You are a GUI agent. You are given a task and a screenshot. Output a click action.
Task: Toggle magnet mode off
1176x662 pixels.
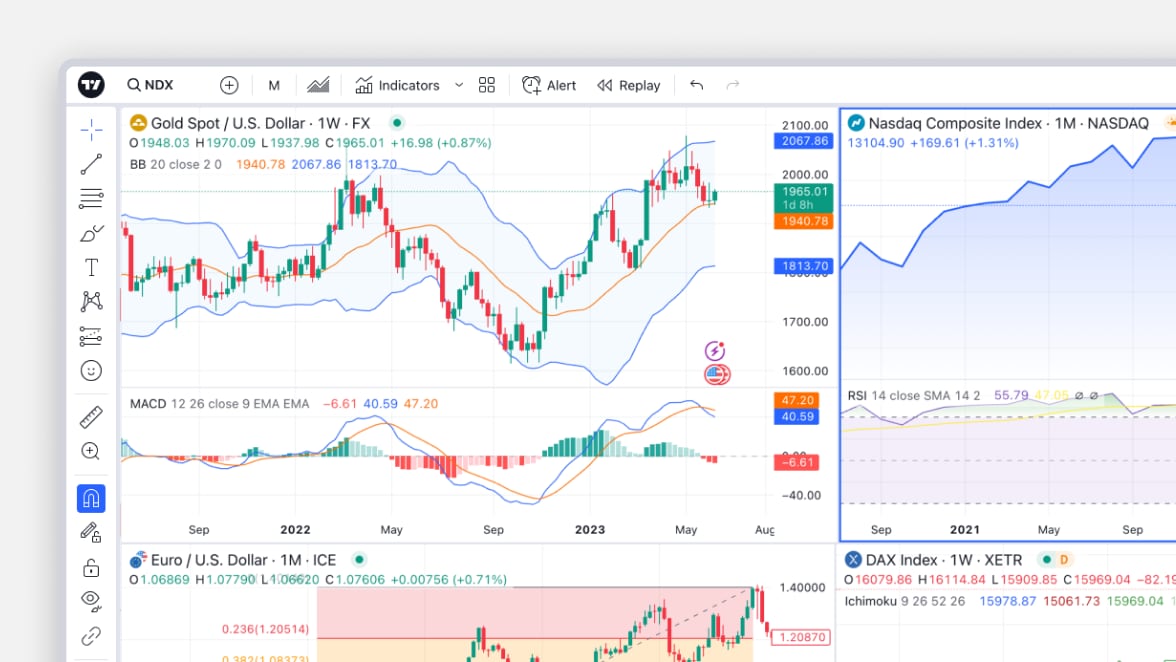[91, 497]
